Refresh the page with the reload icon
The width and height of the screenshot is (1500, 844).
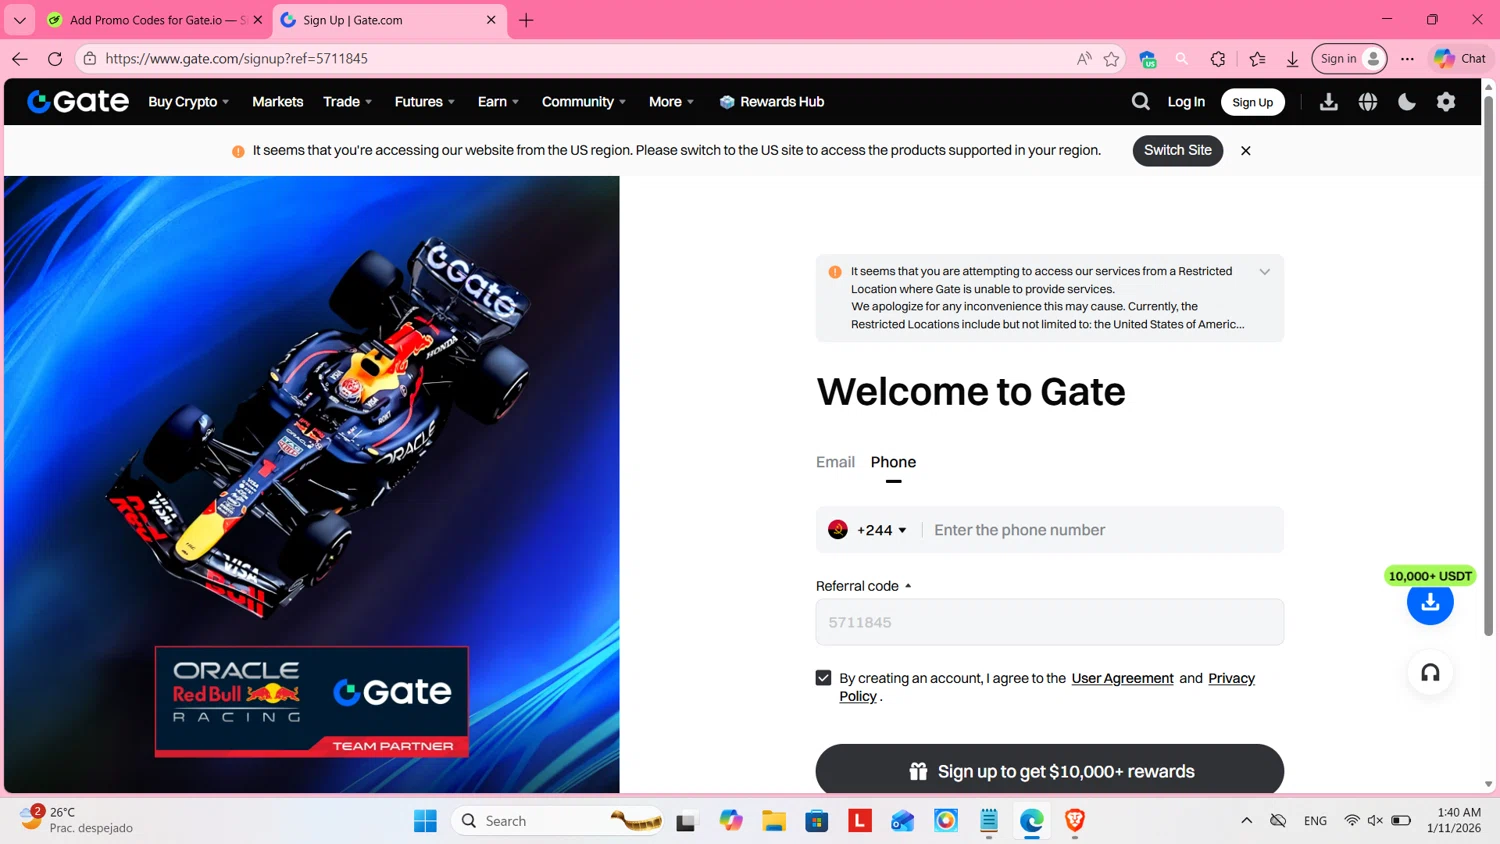[x=55, y=59]
